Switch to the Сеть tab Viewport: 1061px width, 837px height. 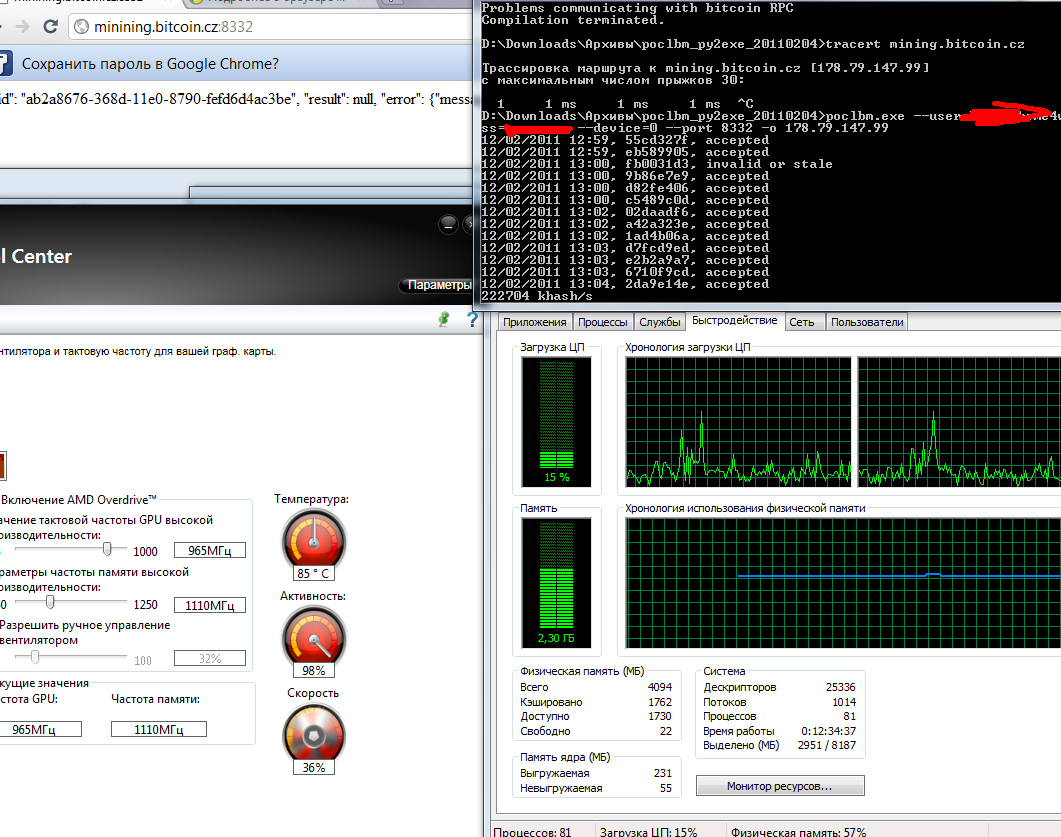point(802,322)
